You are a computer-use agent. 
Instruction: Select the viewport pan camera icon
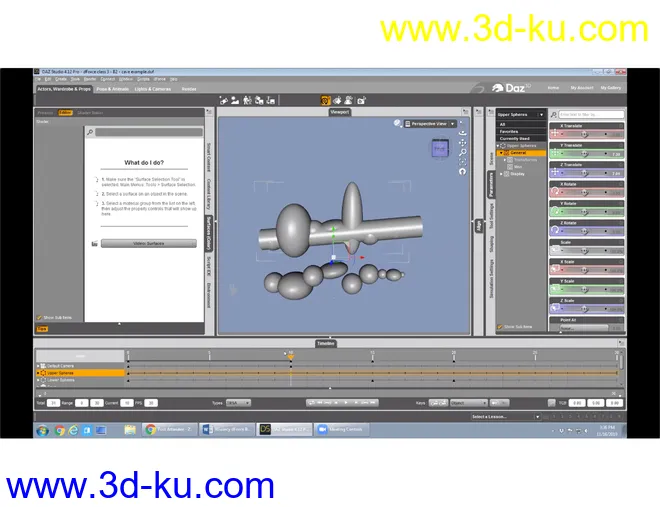(462, 143)
